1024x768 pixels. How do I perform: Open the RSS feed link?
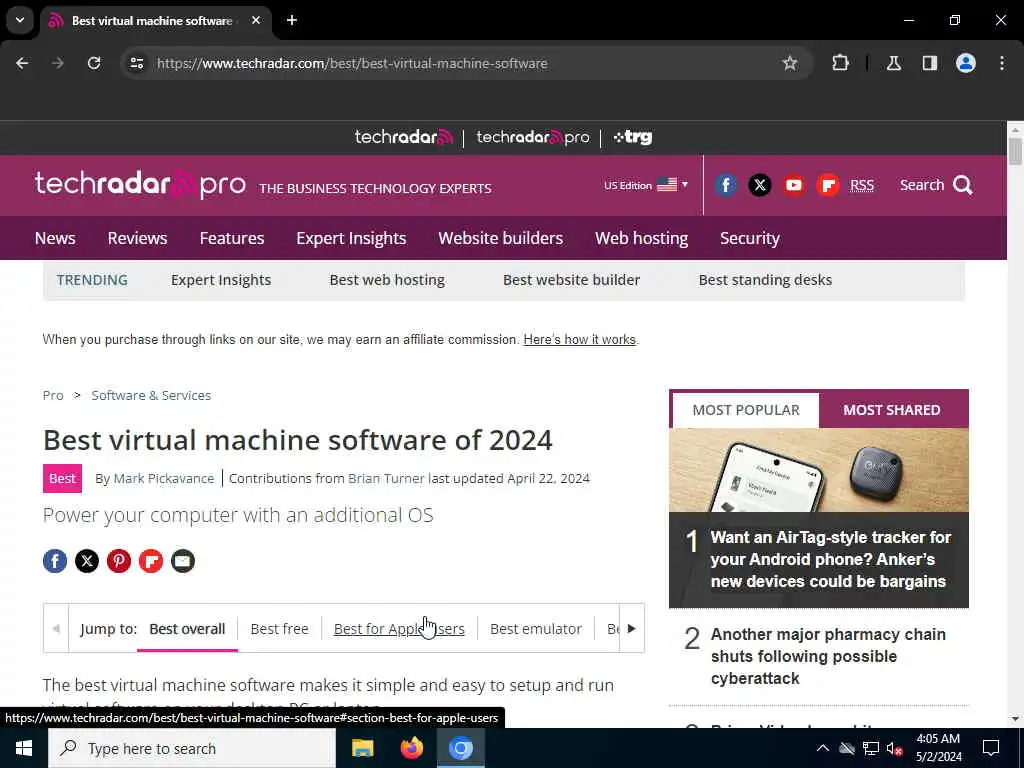click(861, 185)
